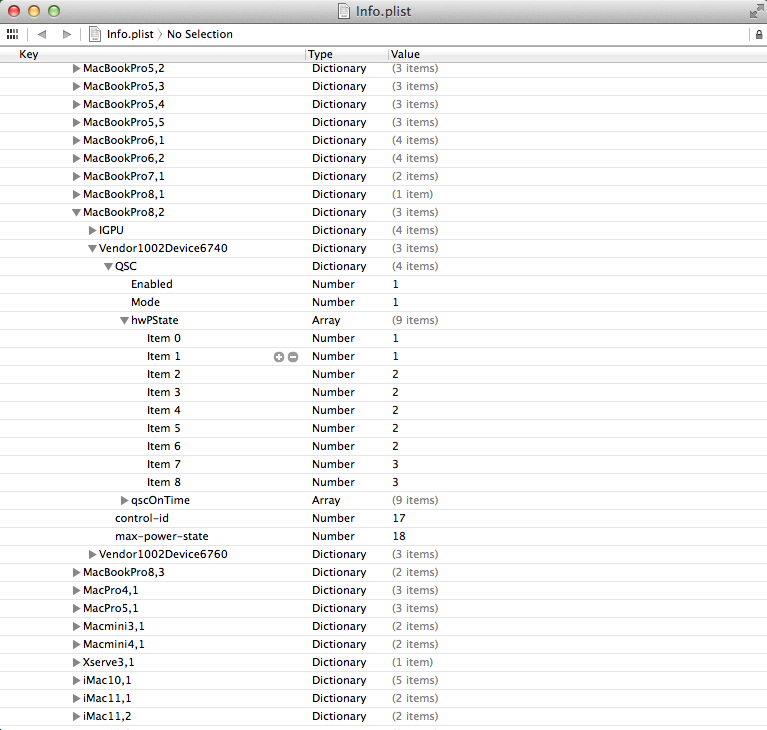Click the Info.plist document icon in jump bar
The height and width of the screenshot is (730, 767).
(x=95, y=34)
